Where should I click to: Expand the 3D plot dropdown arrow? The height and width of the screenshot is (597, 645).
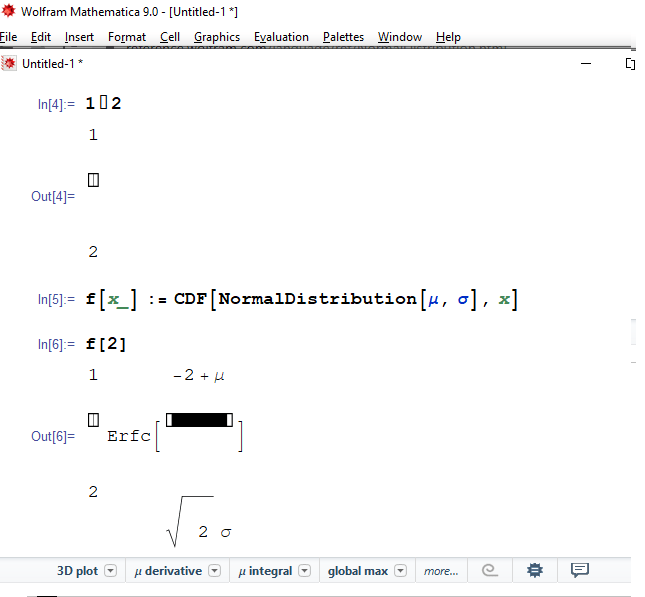(111, 571)
